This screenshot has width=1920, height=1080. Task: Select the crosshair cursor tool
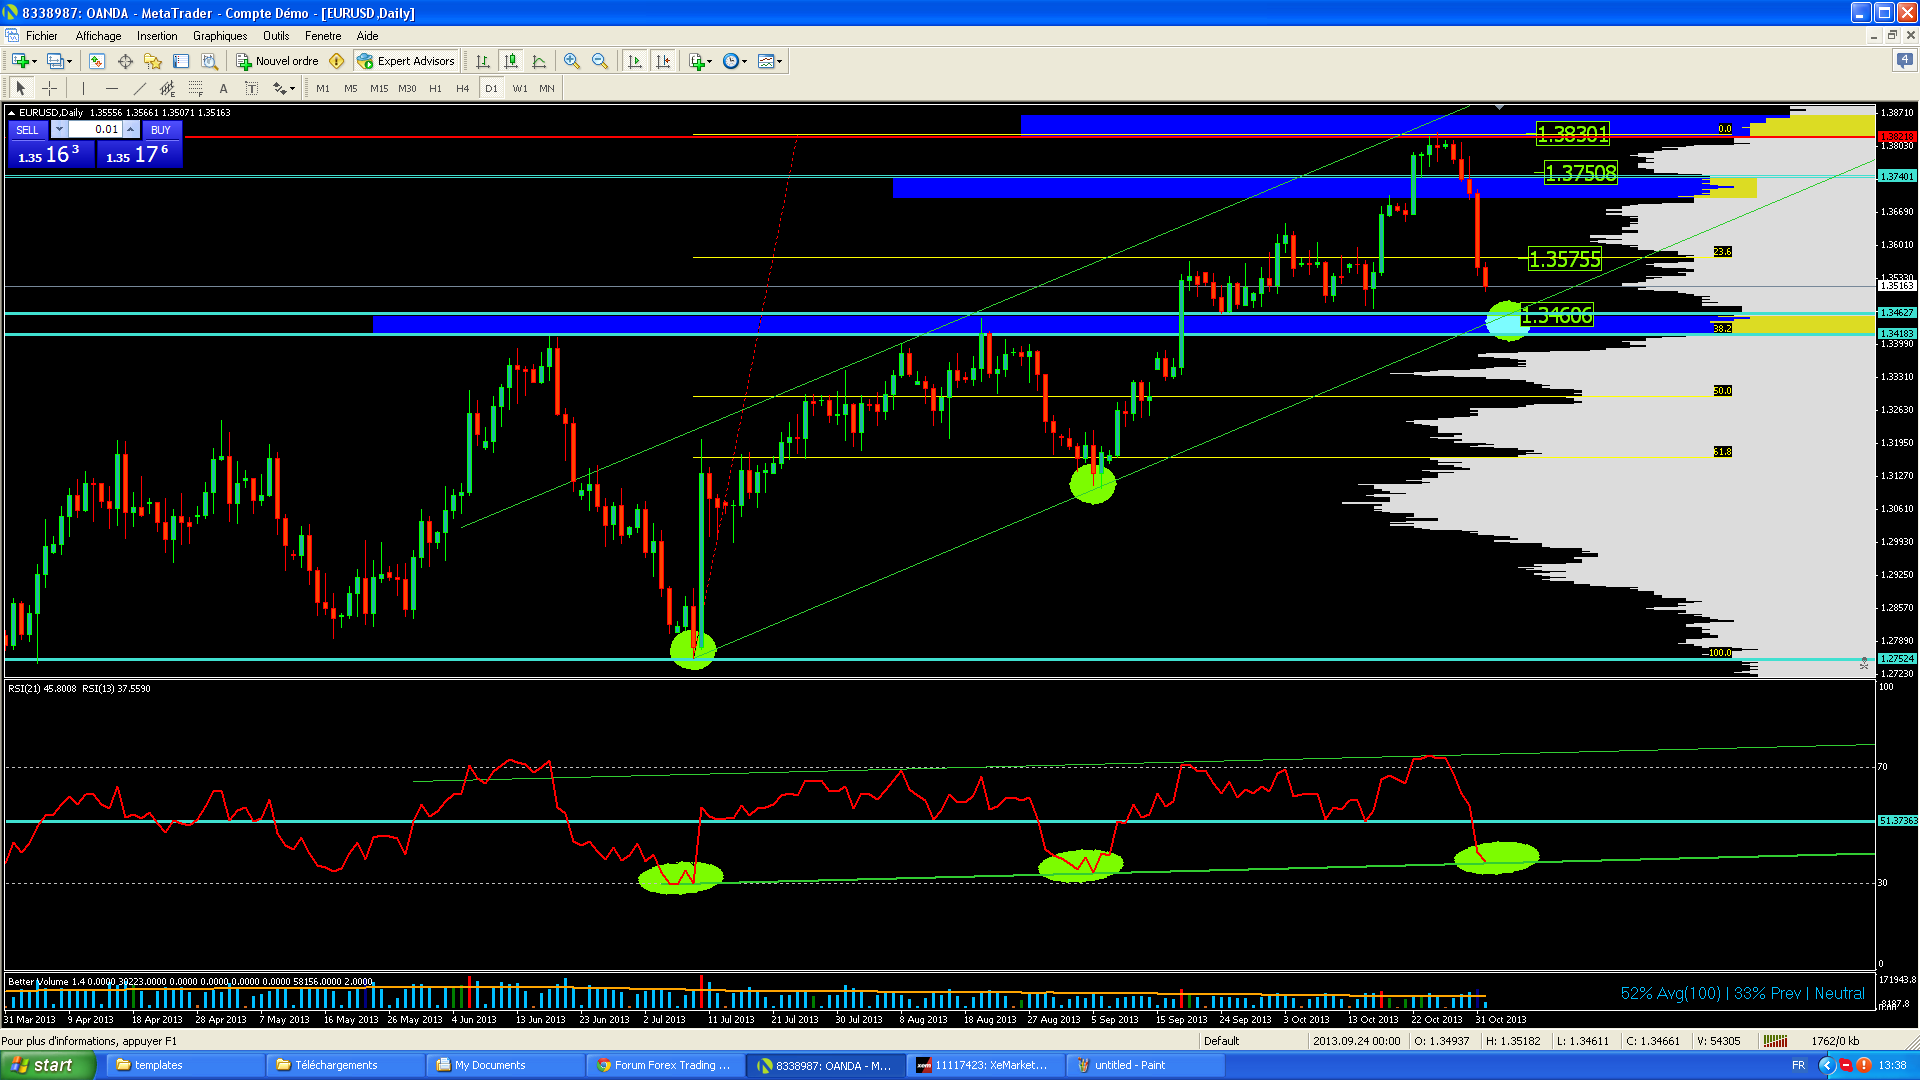(x=49, y=88)
